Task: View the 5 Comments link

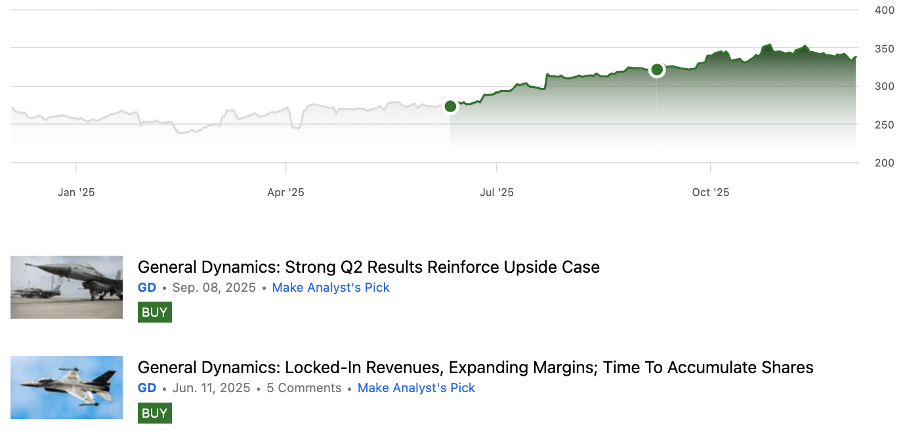Action: point(304,388)
